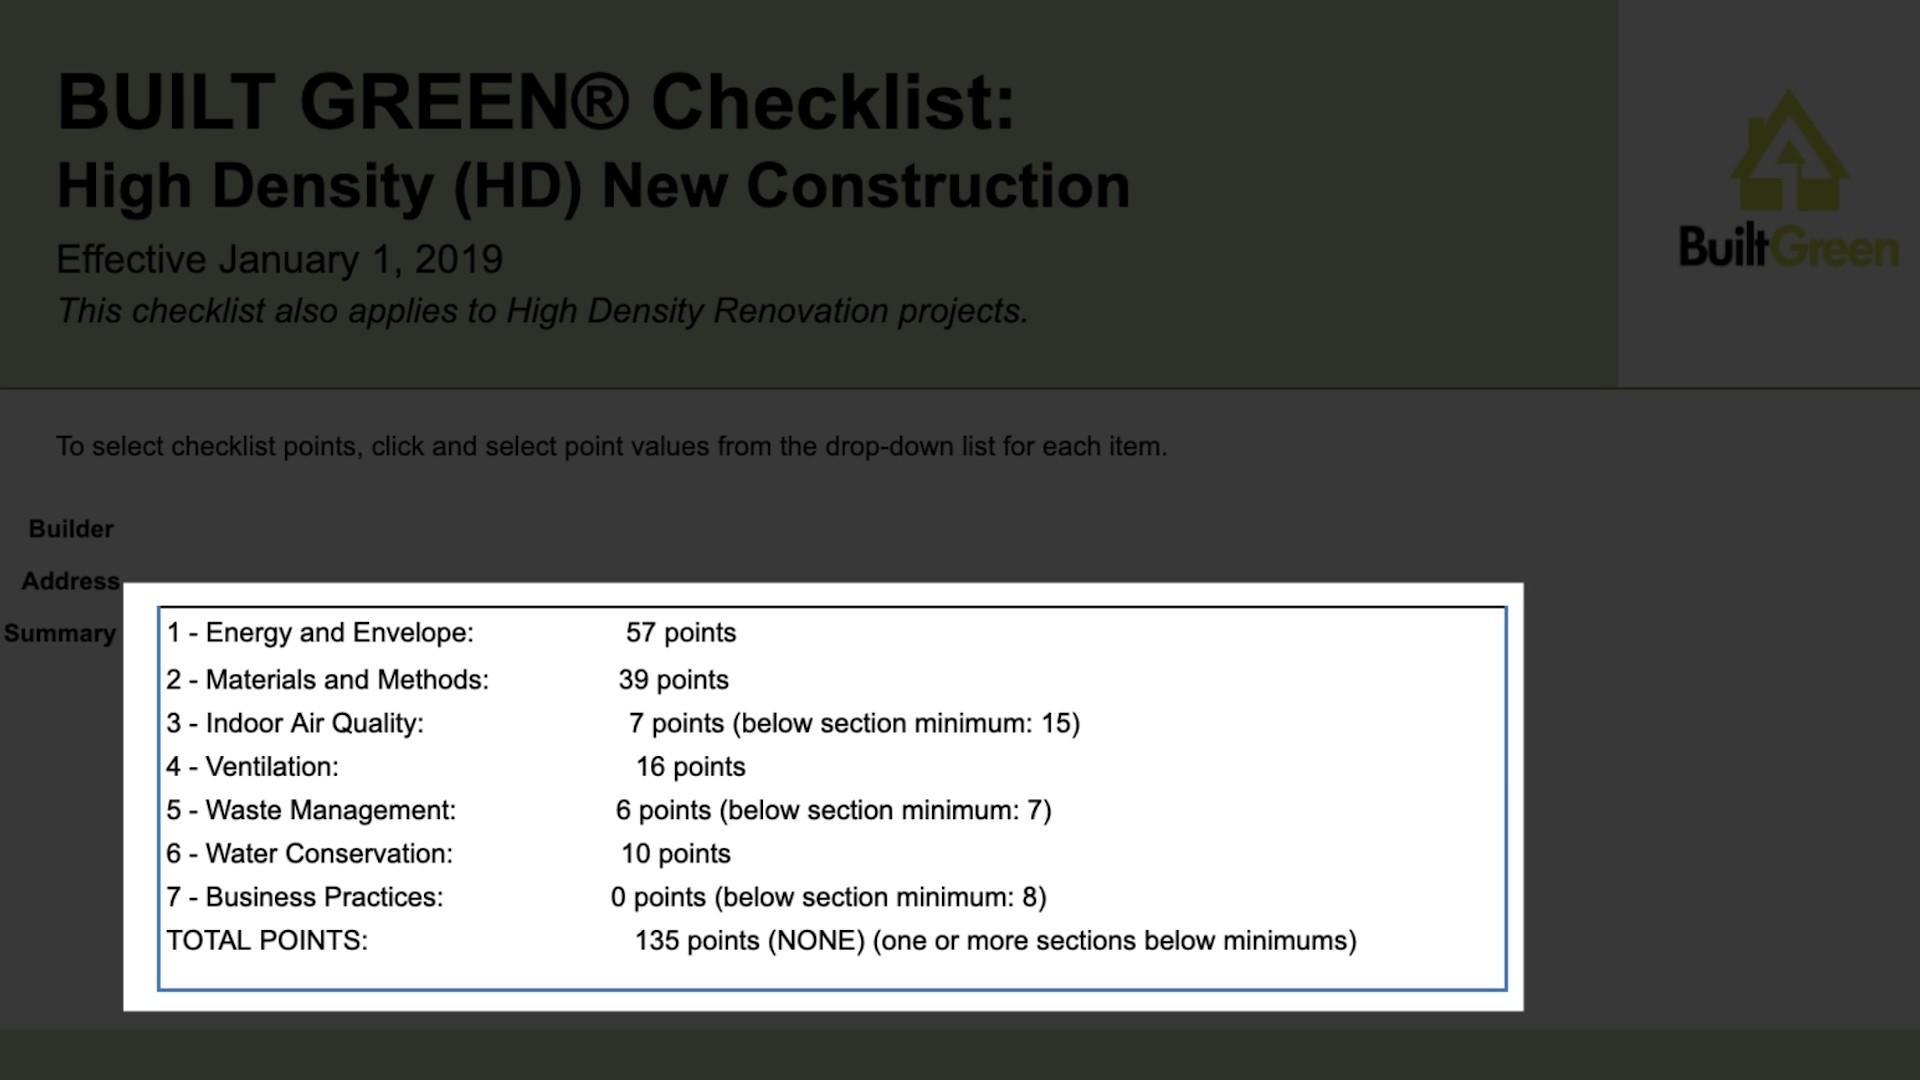Click the Summary label
This screenshot has height=1080, width=1920.
[x=60, y=633]
